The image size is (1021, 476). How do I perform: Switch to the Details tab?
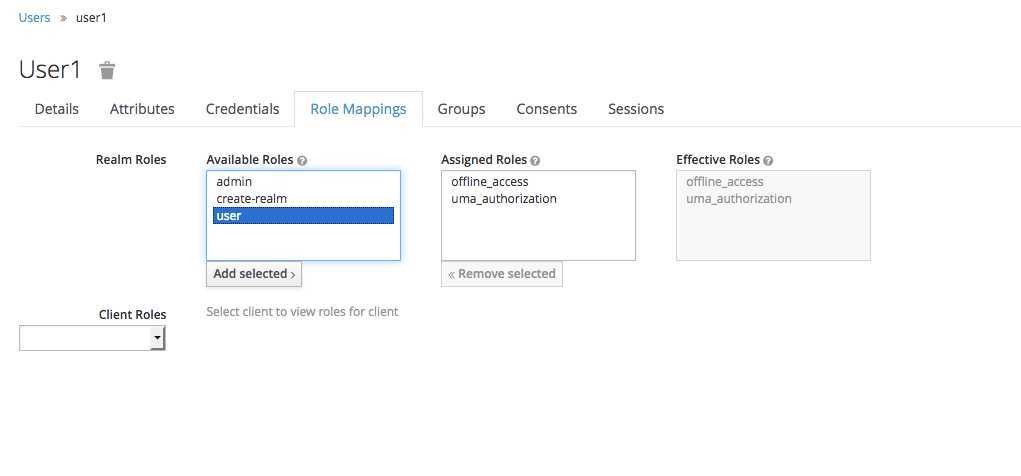(57, 109)
